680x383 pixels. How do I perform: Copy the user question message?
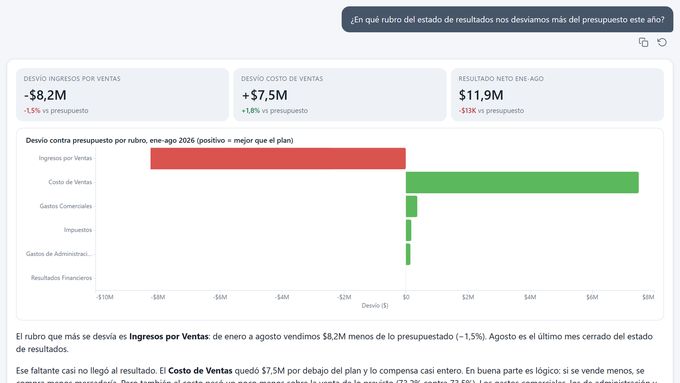644,42
